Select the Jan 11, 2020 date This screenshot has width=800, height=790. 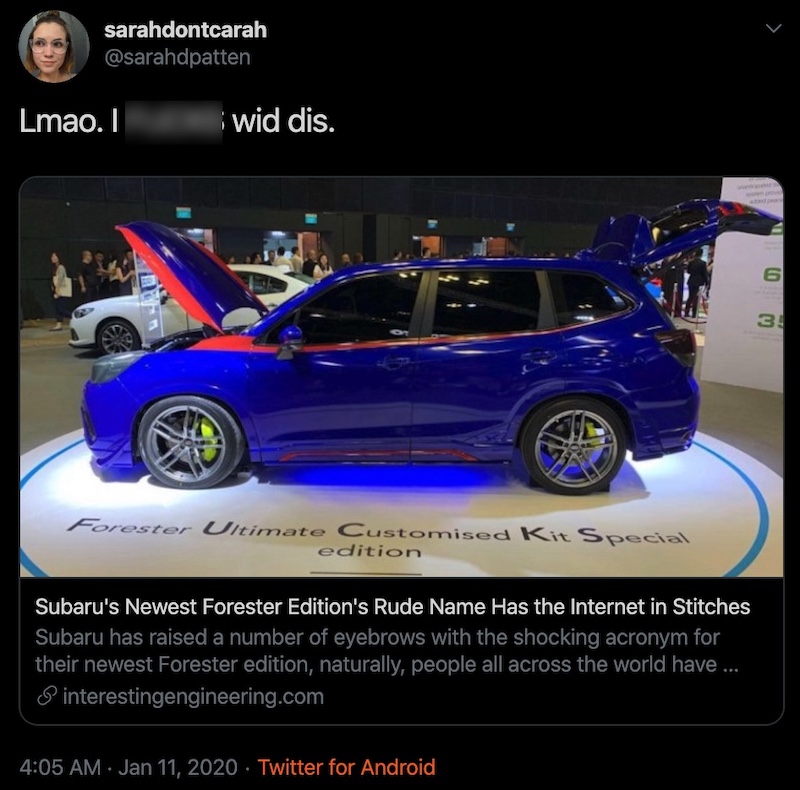click(x=178, y=767)
